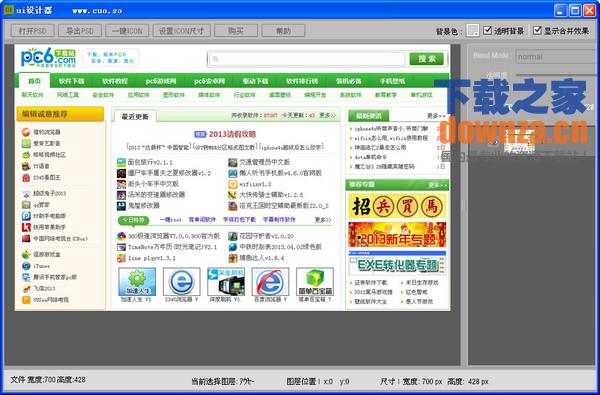Image resolution: width=600 pixels, height=395 pixels.
Task: Click the 腾讯手机管家pc版 icon
Action: coord(26,277)
